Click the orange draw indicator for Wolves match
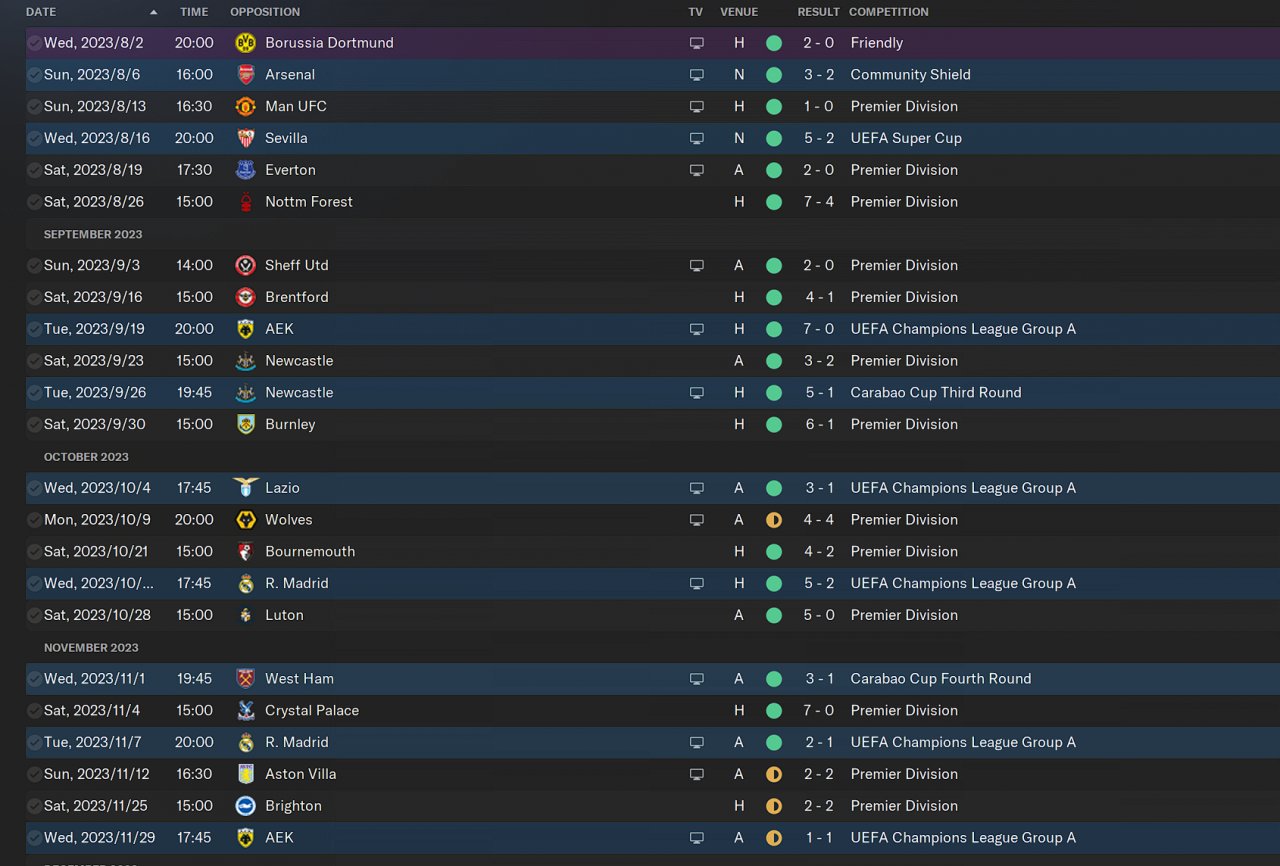The image size is (1280, 866). coord(773,520)
